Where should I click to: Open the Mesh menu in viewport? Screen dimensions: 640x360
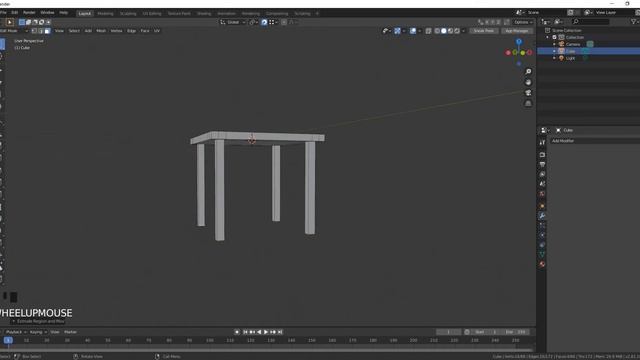[101, 31]
